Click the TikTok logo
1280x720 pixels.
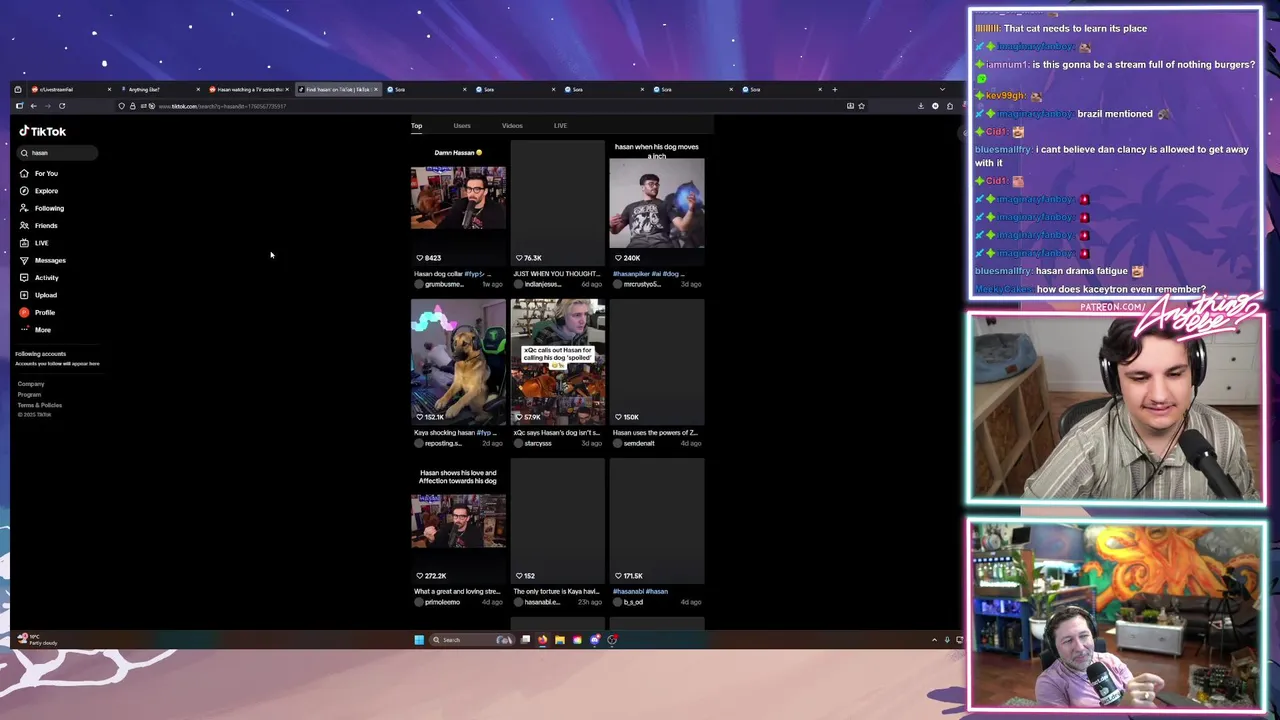click(x=43, y=131)
